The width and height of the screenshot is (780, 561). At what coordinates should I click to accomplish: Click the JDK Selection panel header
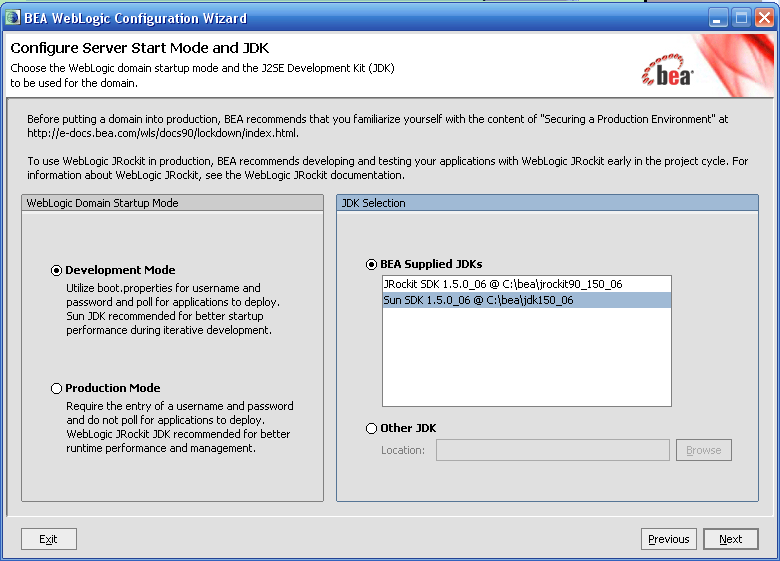tap(547, 203)
